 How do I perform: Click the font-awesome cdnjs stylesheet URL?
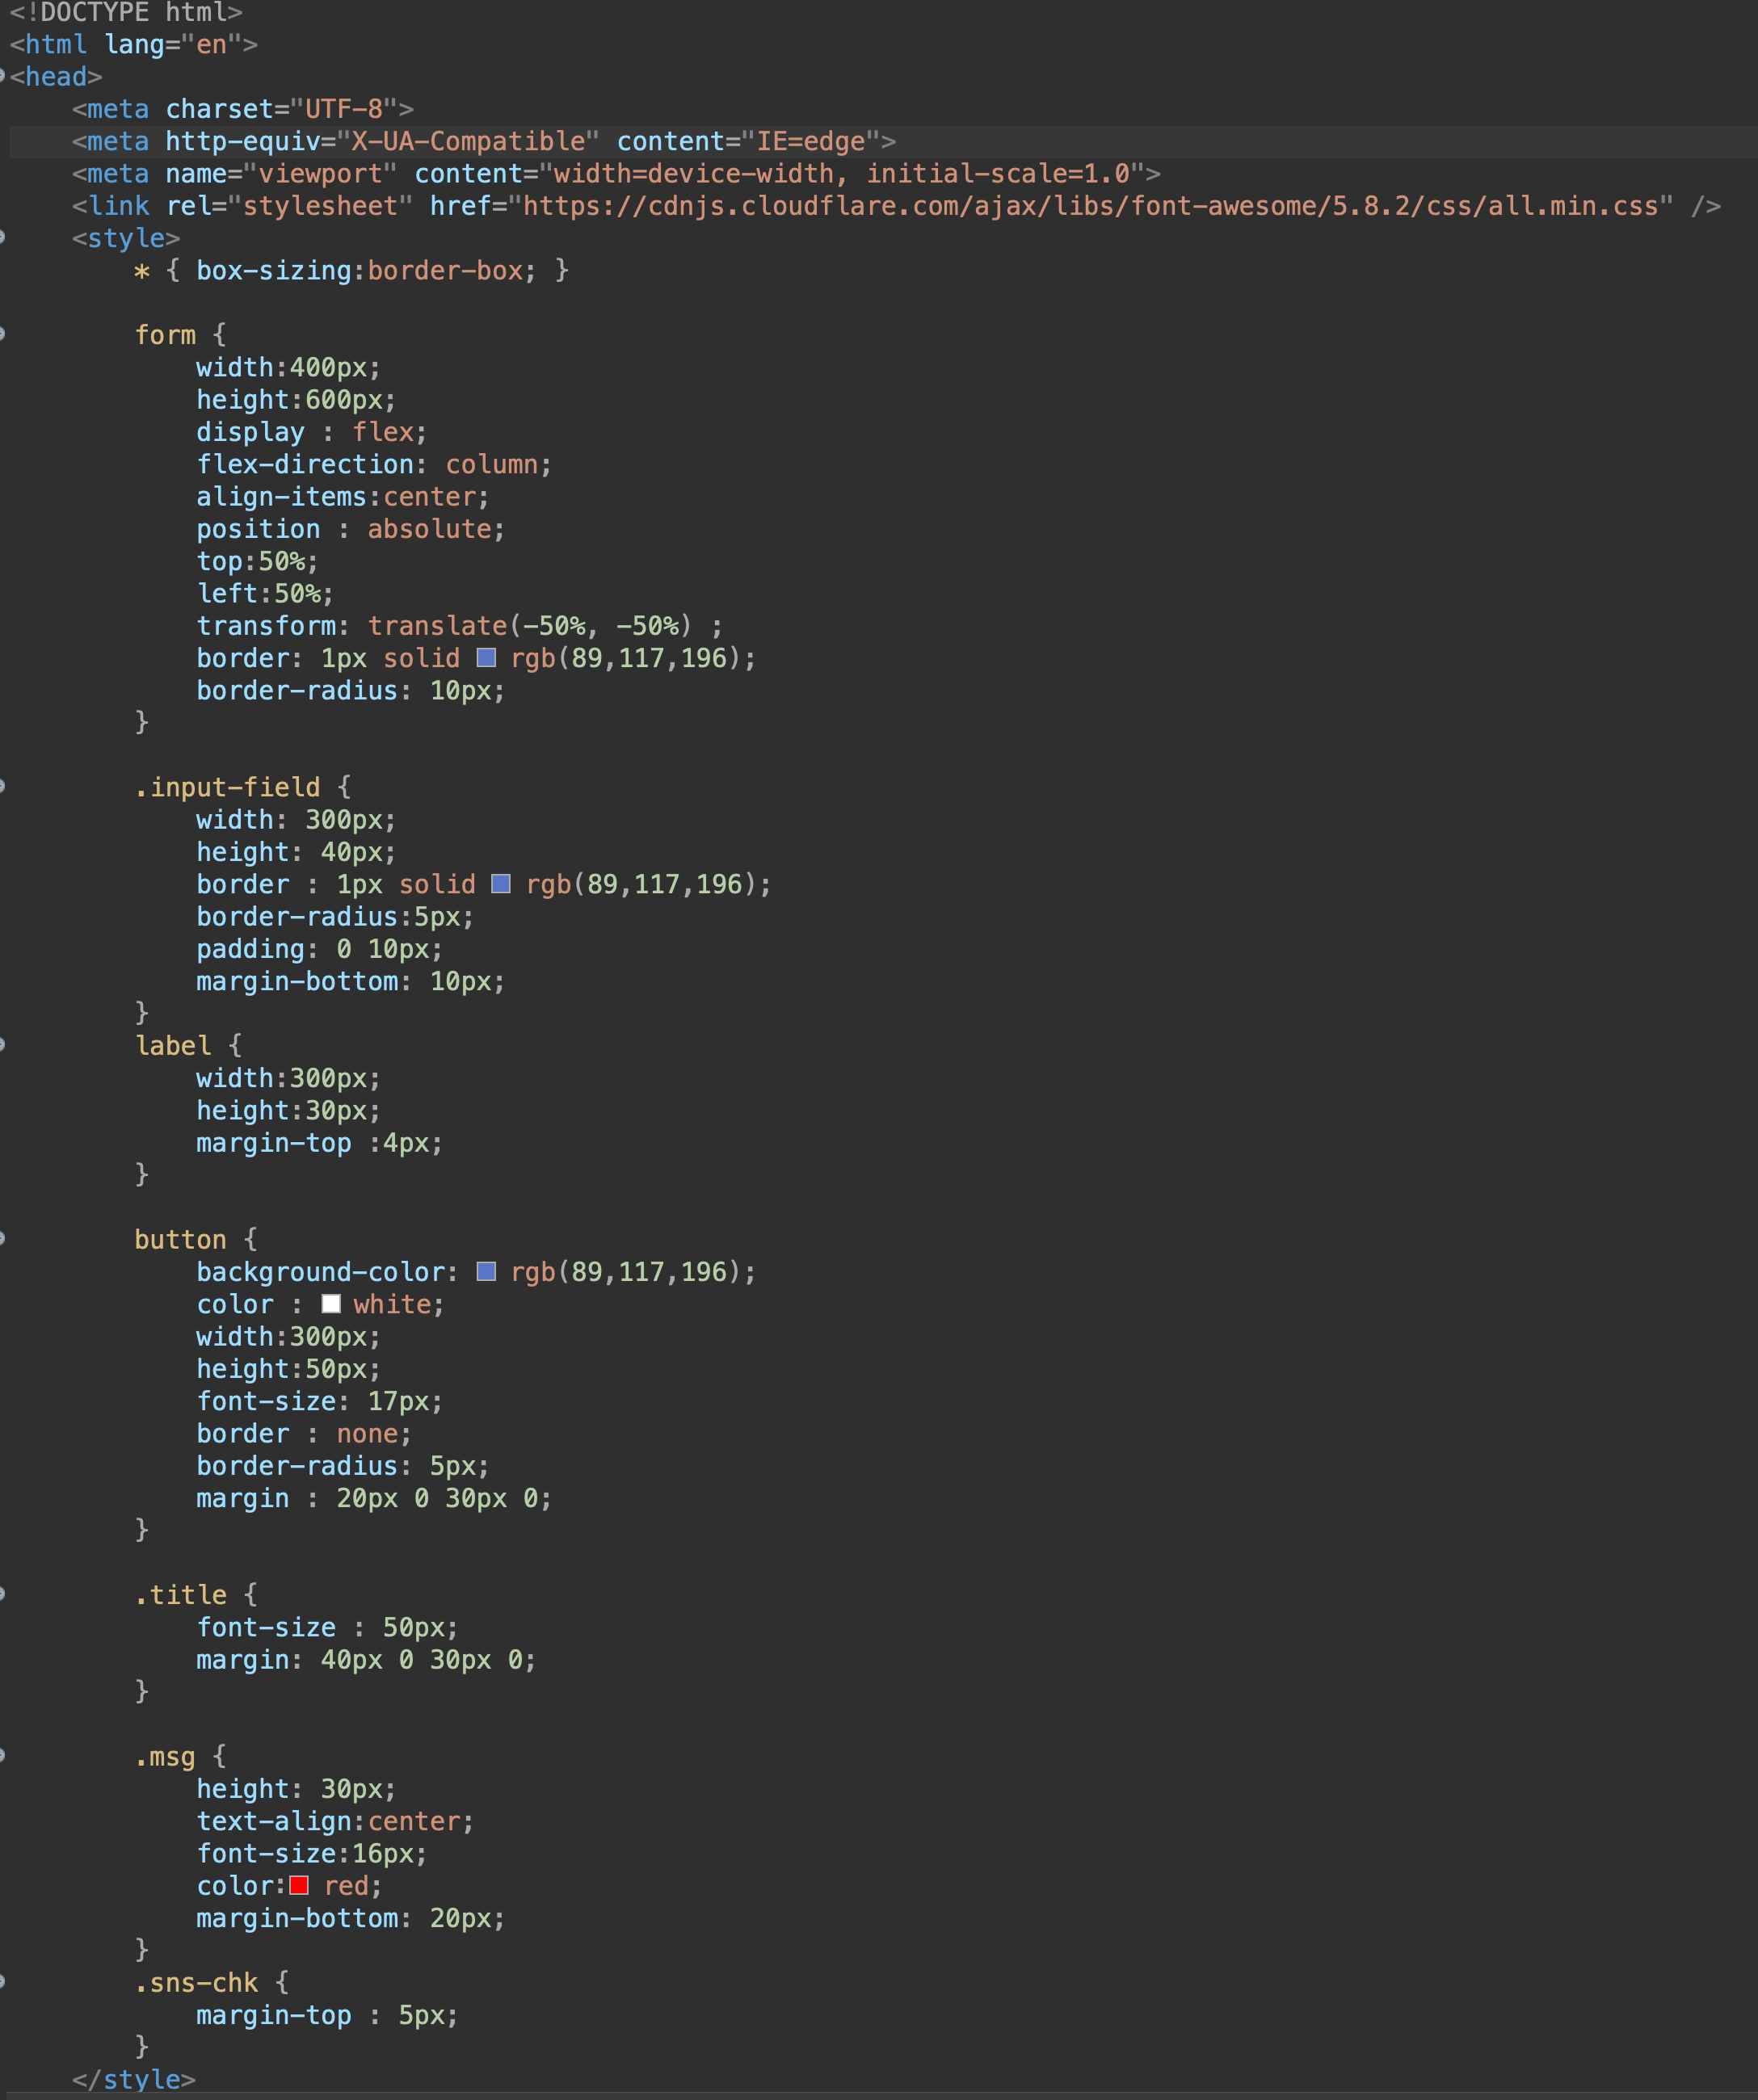pyautogui.click(x=1090, y=206)
